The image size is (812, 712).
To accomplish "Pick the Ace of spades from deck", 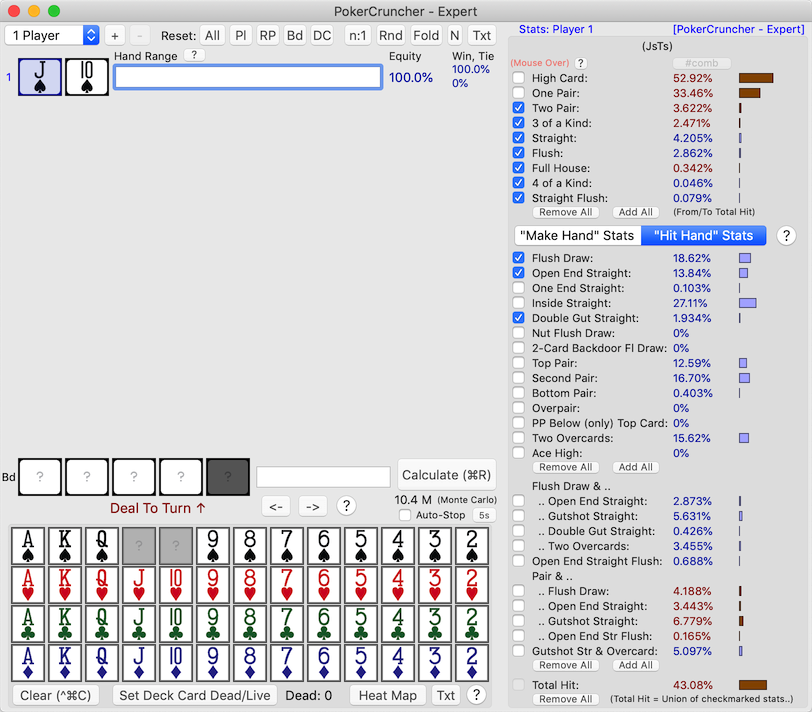I will (28, 546).
